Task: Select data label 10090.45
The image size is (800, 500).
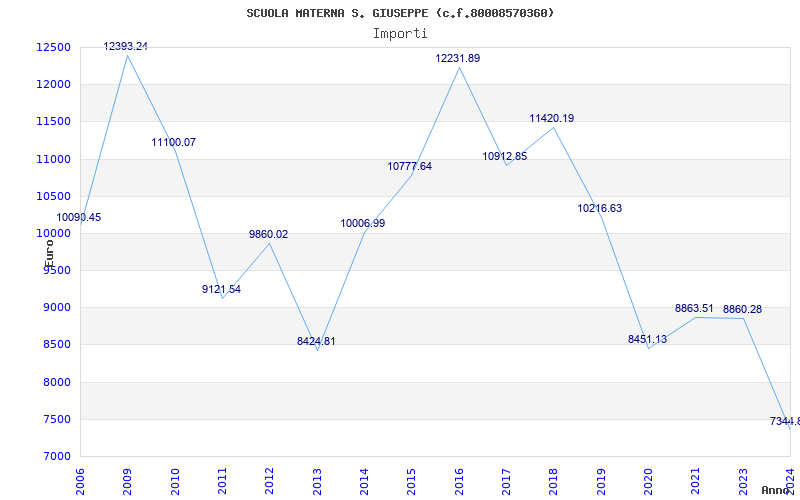Action: (79, 217)
